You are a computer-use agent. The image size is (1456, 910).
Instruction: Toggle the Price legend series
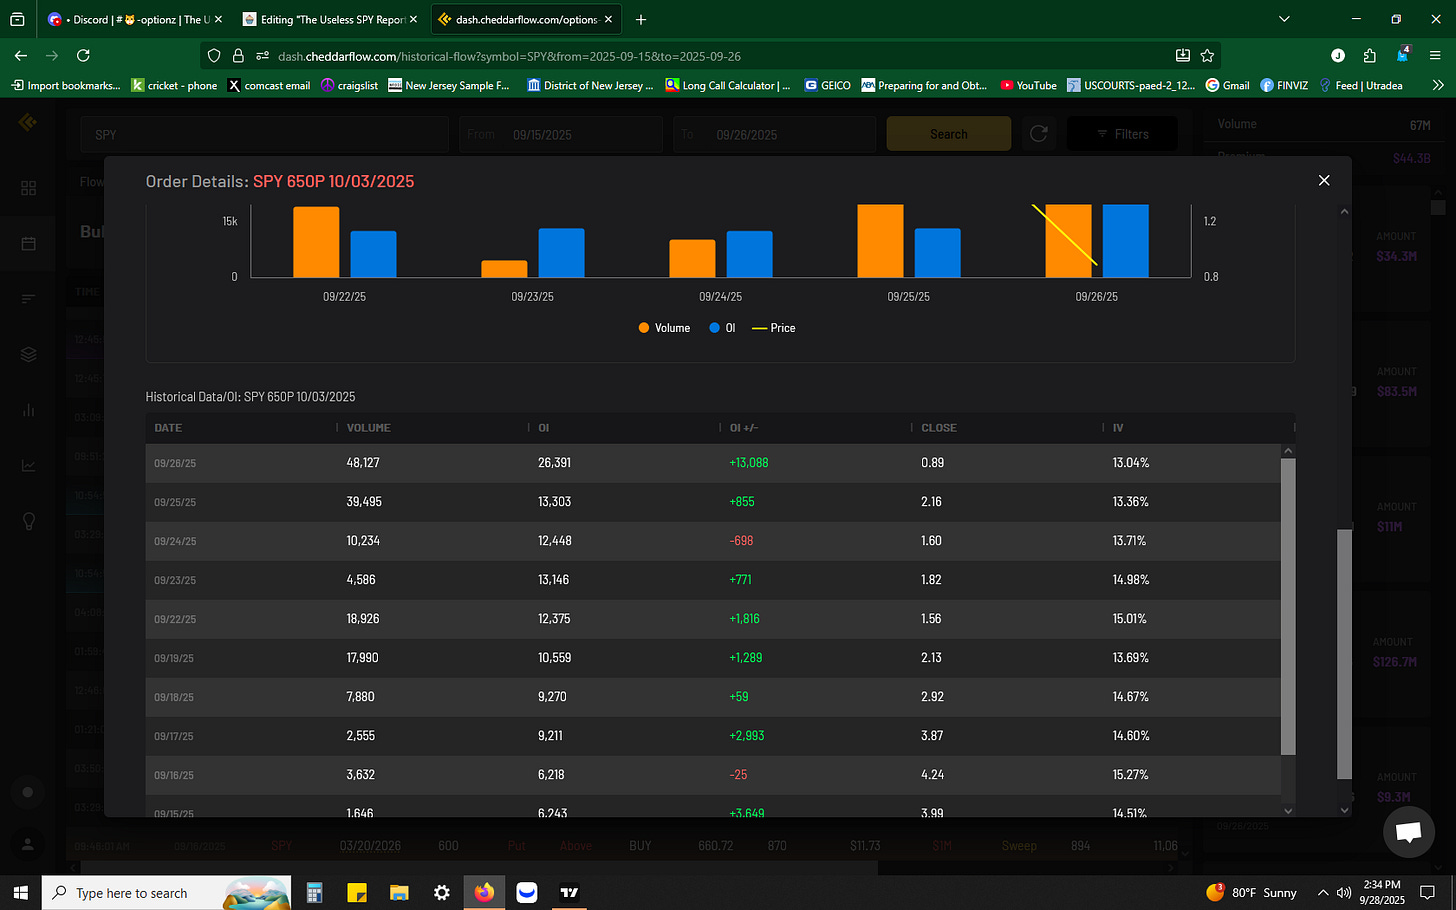(773, 328)
